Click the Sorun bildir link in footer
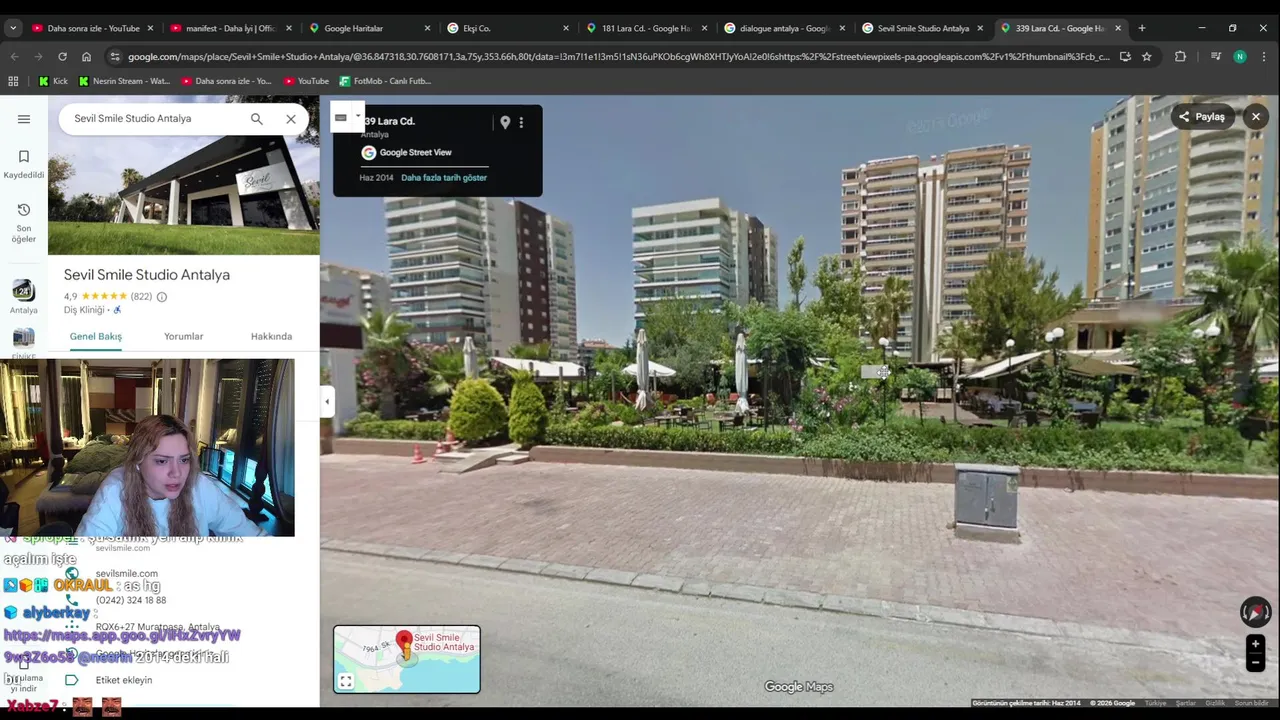The height and width of the screenshot is (720, 1280). point(1251,704)
